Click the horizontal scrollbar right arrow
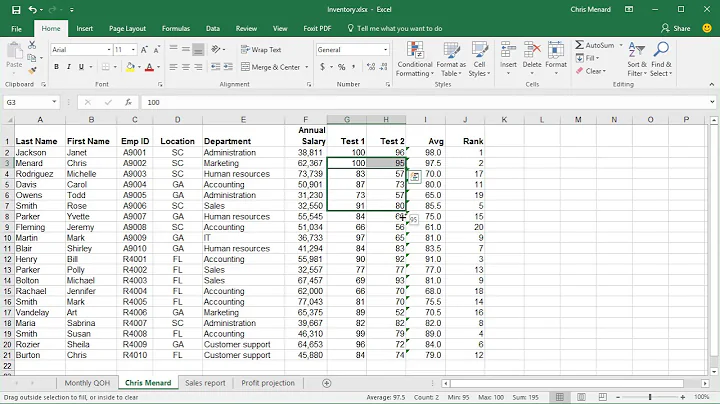 coord(705,383)
